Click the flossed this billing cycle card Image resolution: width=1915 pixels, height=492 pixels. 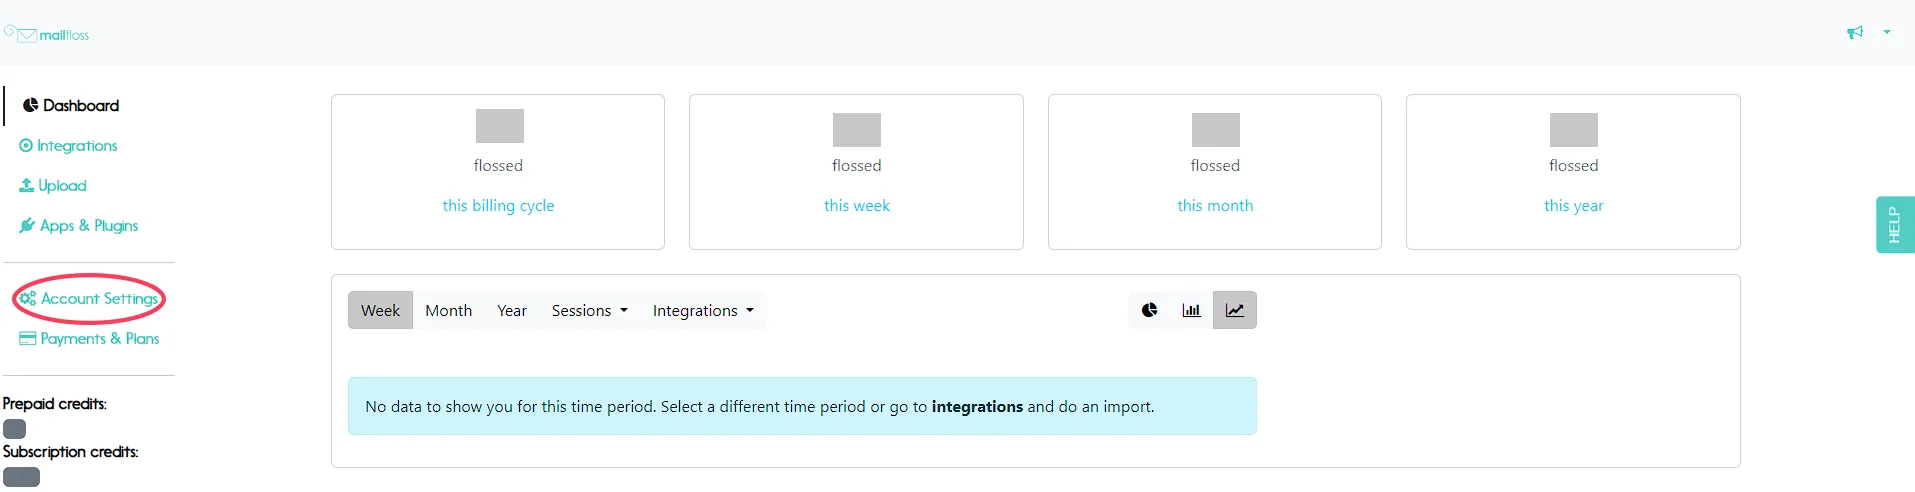click(x=498, y=172)
